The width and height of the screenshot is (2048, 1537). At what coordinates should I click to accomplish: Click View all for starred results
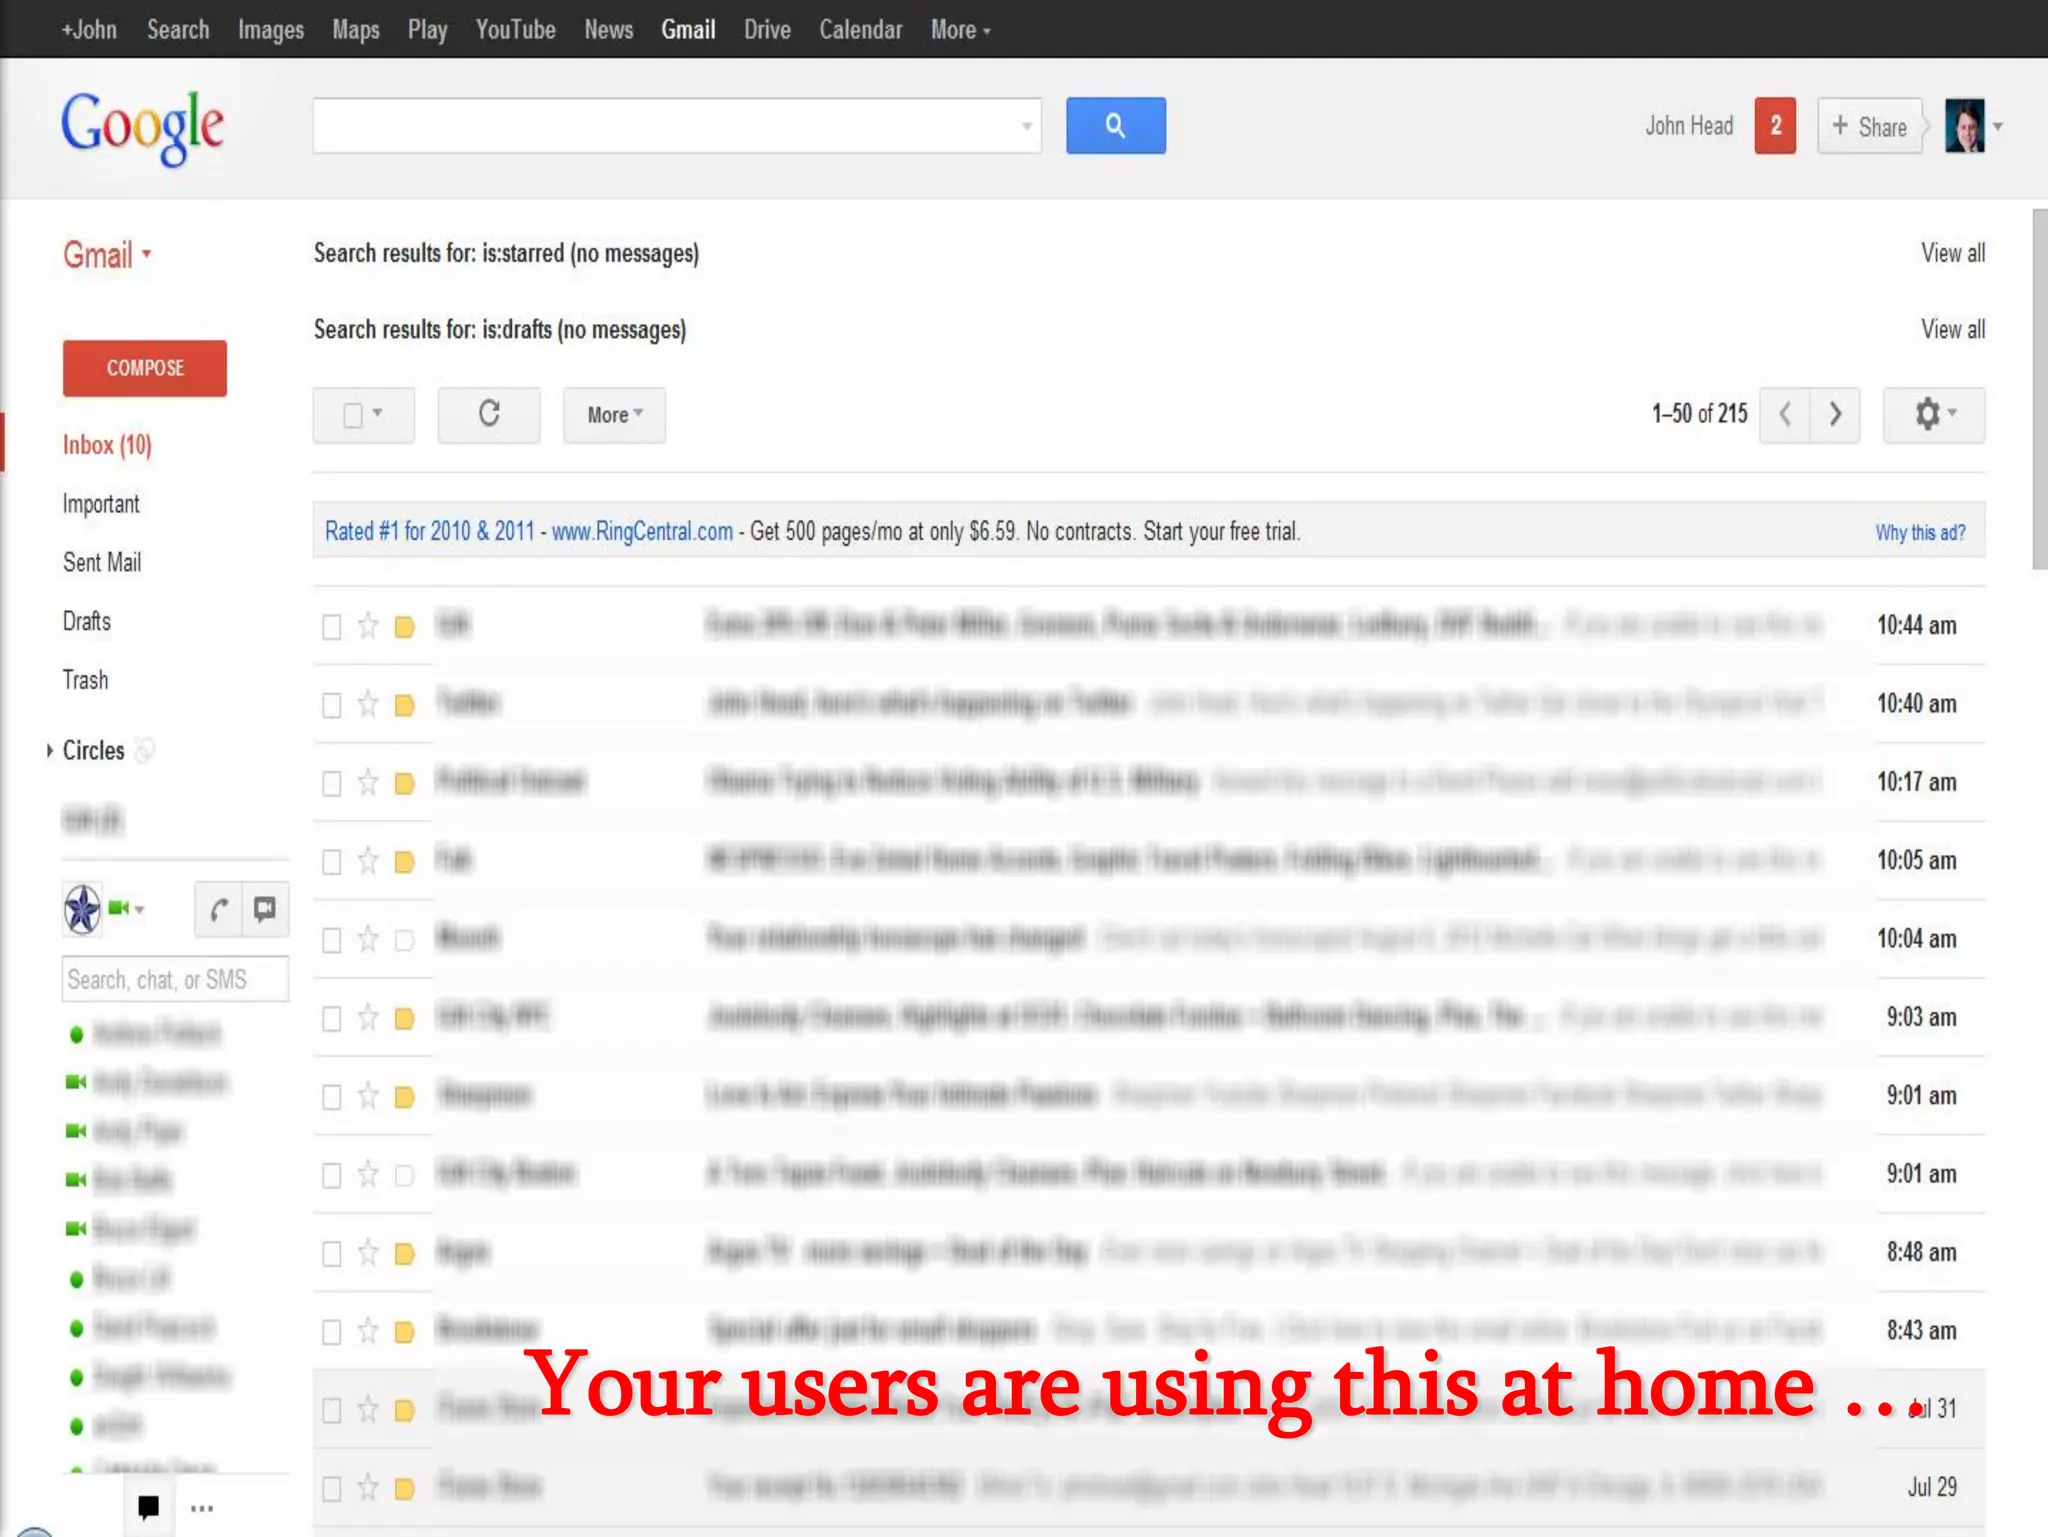[x=1953, y=253]
